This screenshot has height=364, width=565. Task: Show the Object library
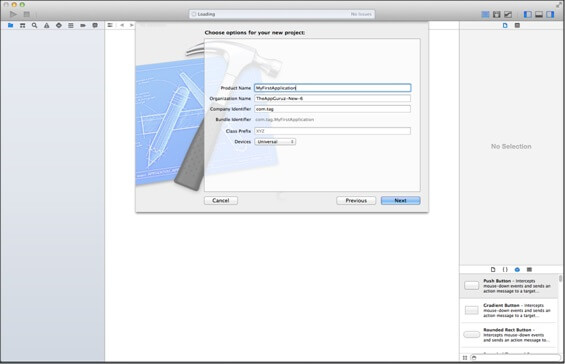pyautogui.click(x=517, y=270)
